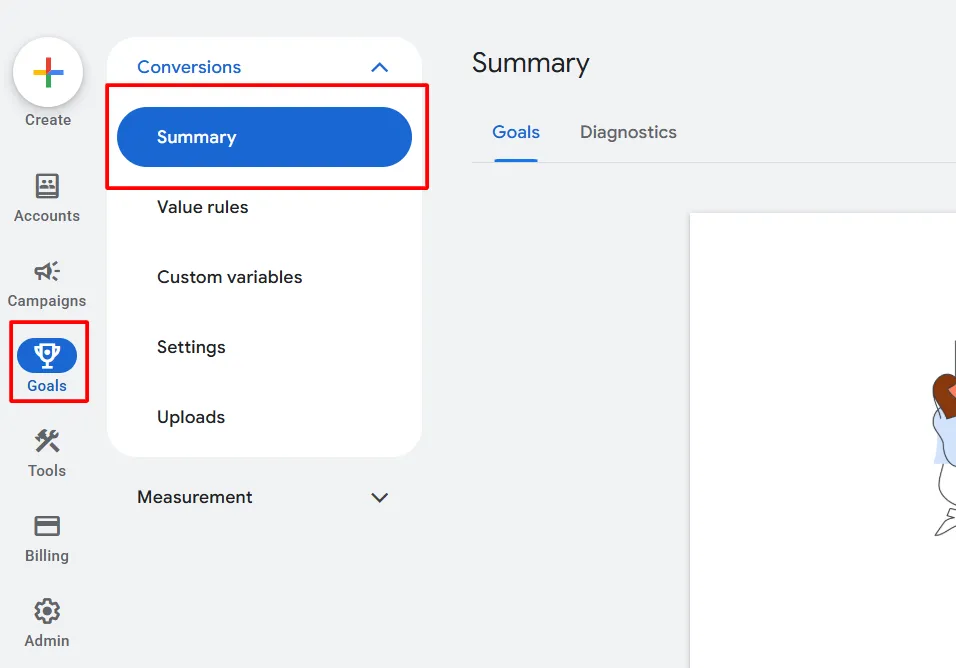Open the Uploads page
Screen dimensions: 956x668
tap(191, 417)
